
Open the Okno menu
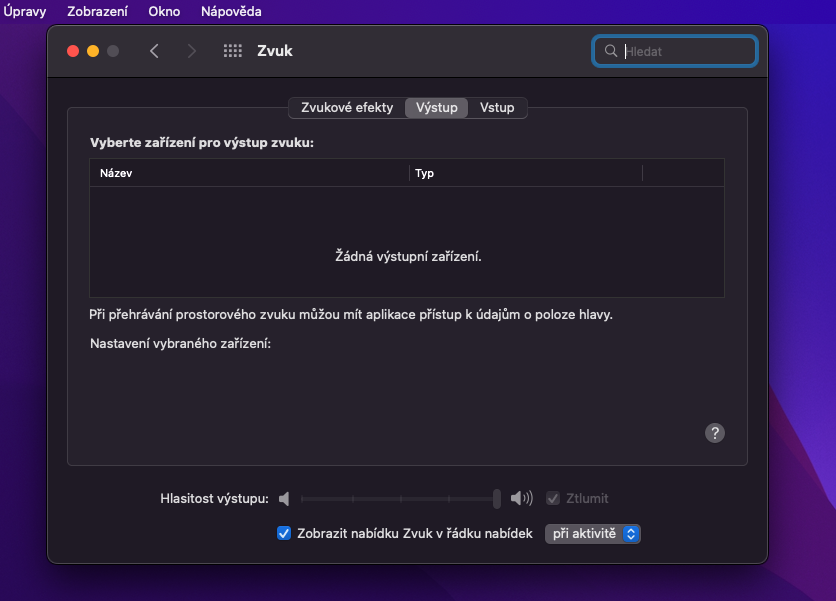pos(164,12)
